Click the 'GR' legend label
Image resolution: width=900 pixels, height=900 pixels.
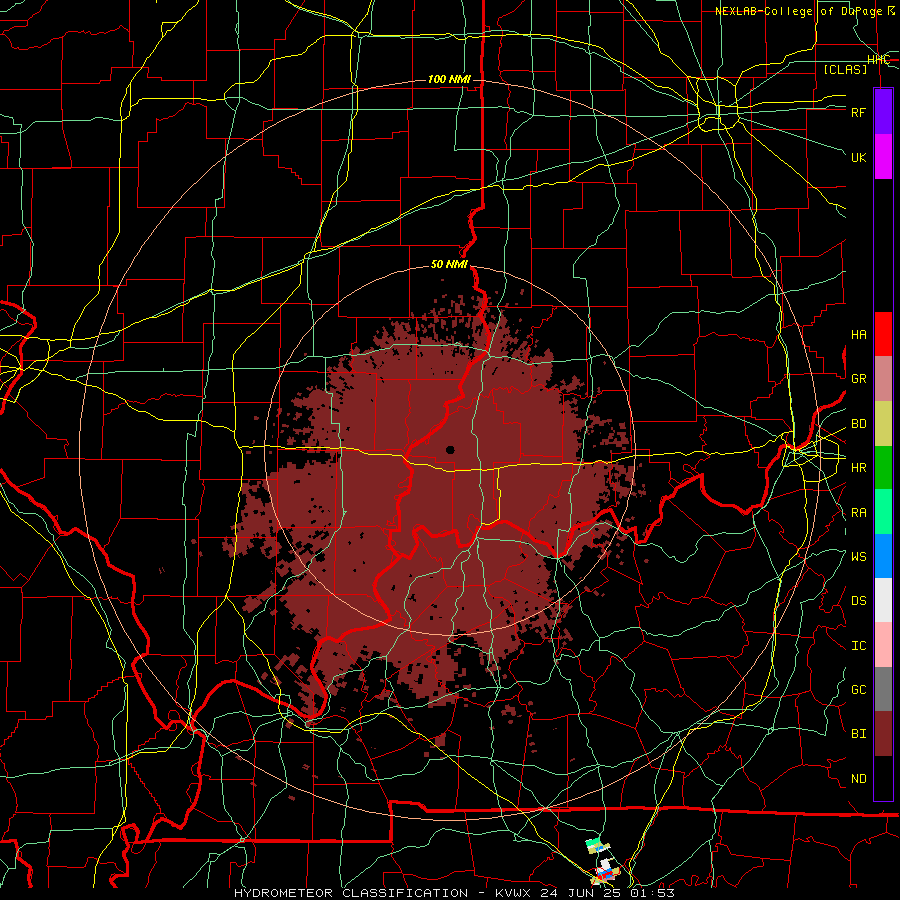858,379
